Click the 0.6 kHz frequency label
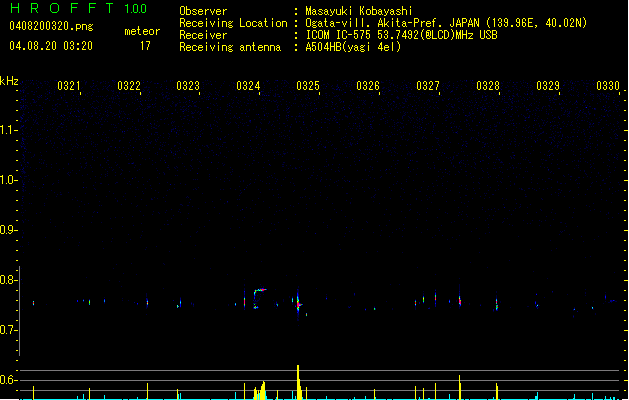Image resolution: width=629 pixels, height=400 pixels. tap(8, 380)
